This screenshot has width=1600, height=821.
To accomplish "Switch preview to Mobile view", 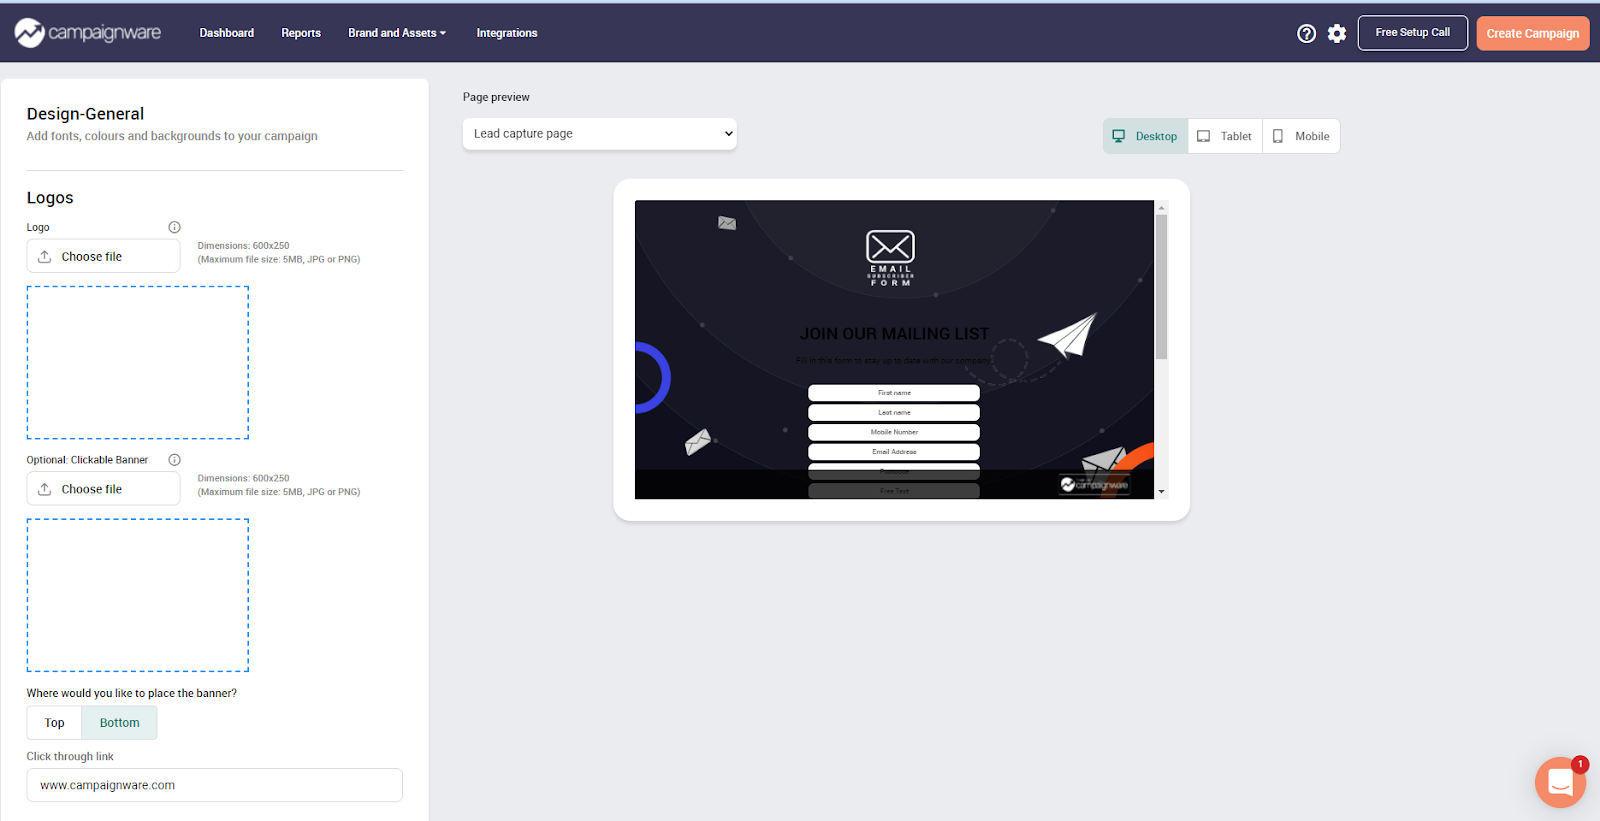I will pyautogui.click(x=1301, y=136).
